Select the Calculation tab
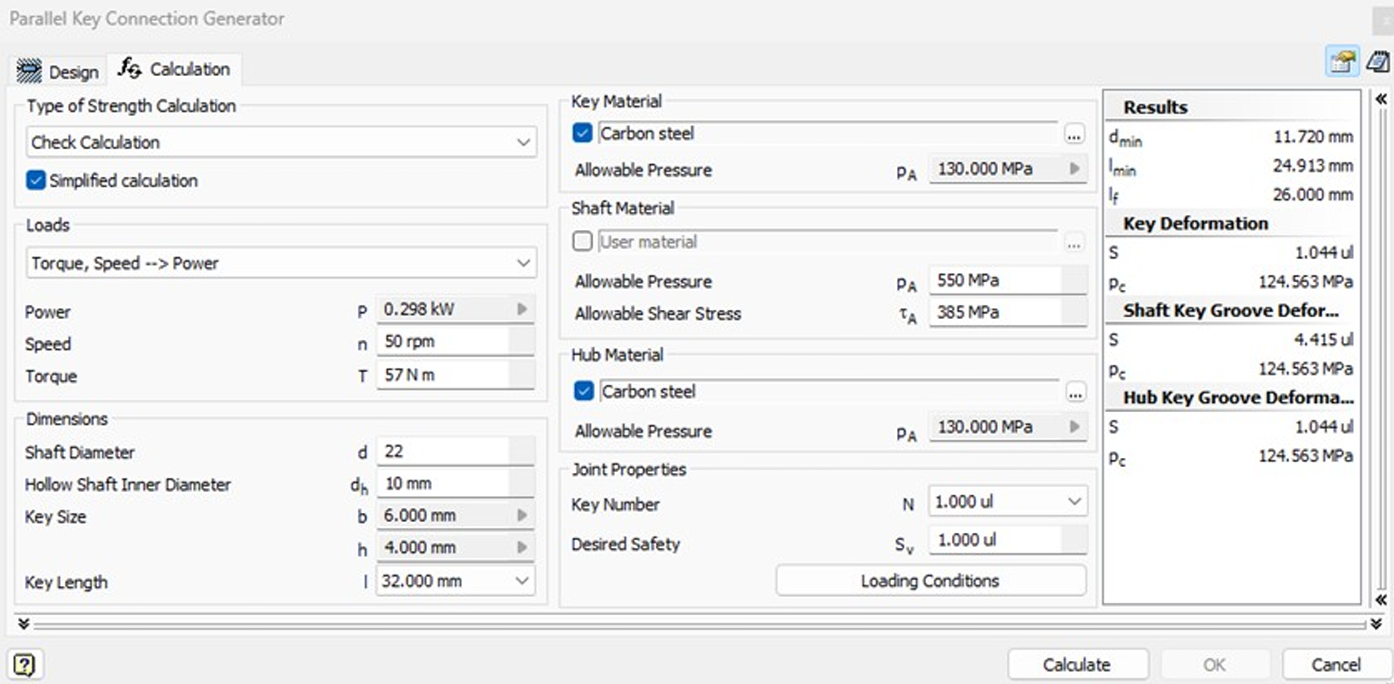Viewport: 1394px width, 684px height. (175, 69)
